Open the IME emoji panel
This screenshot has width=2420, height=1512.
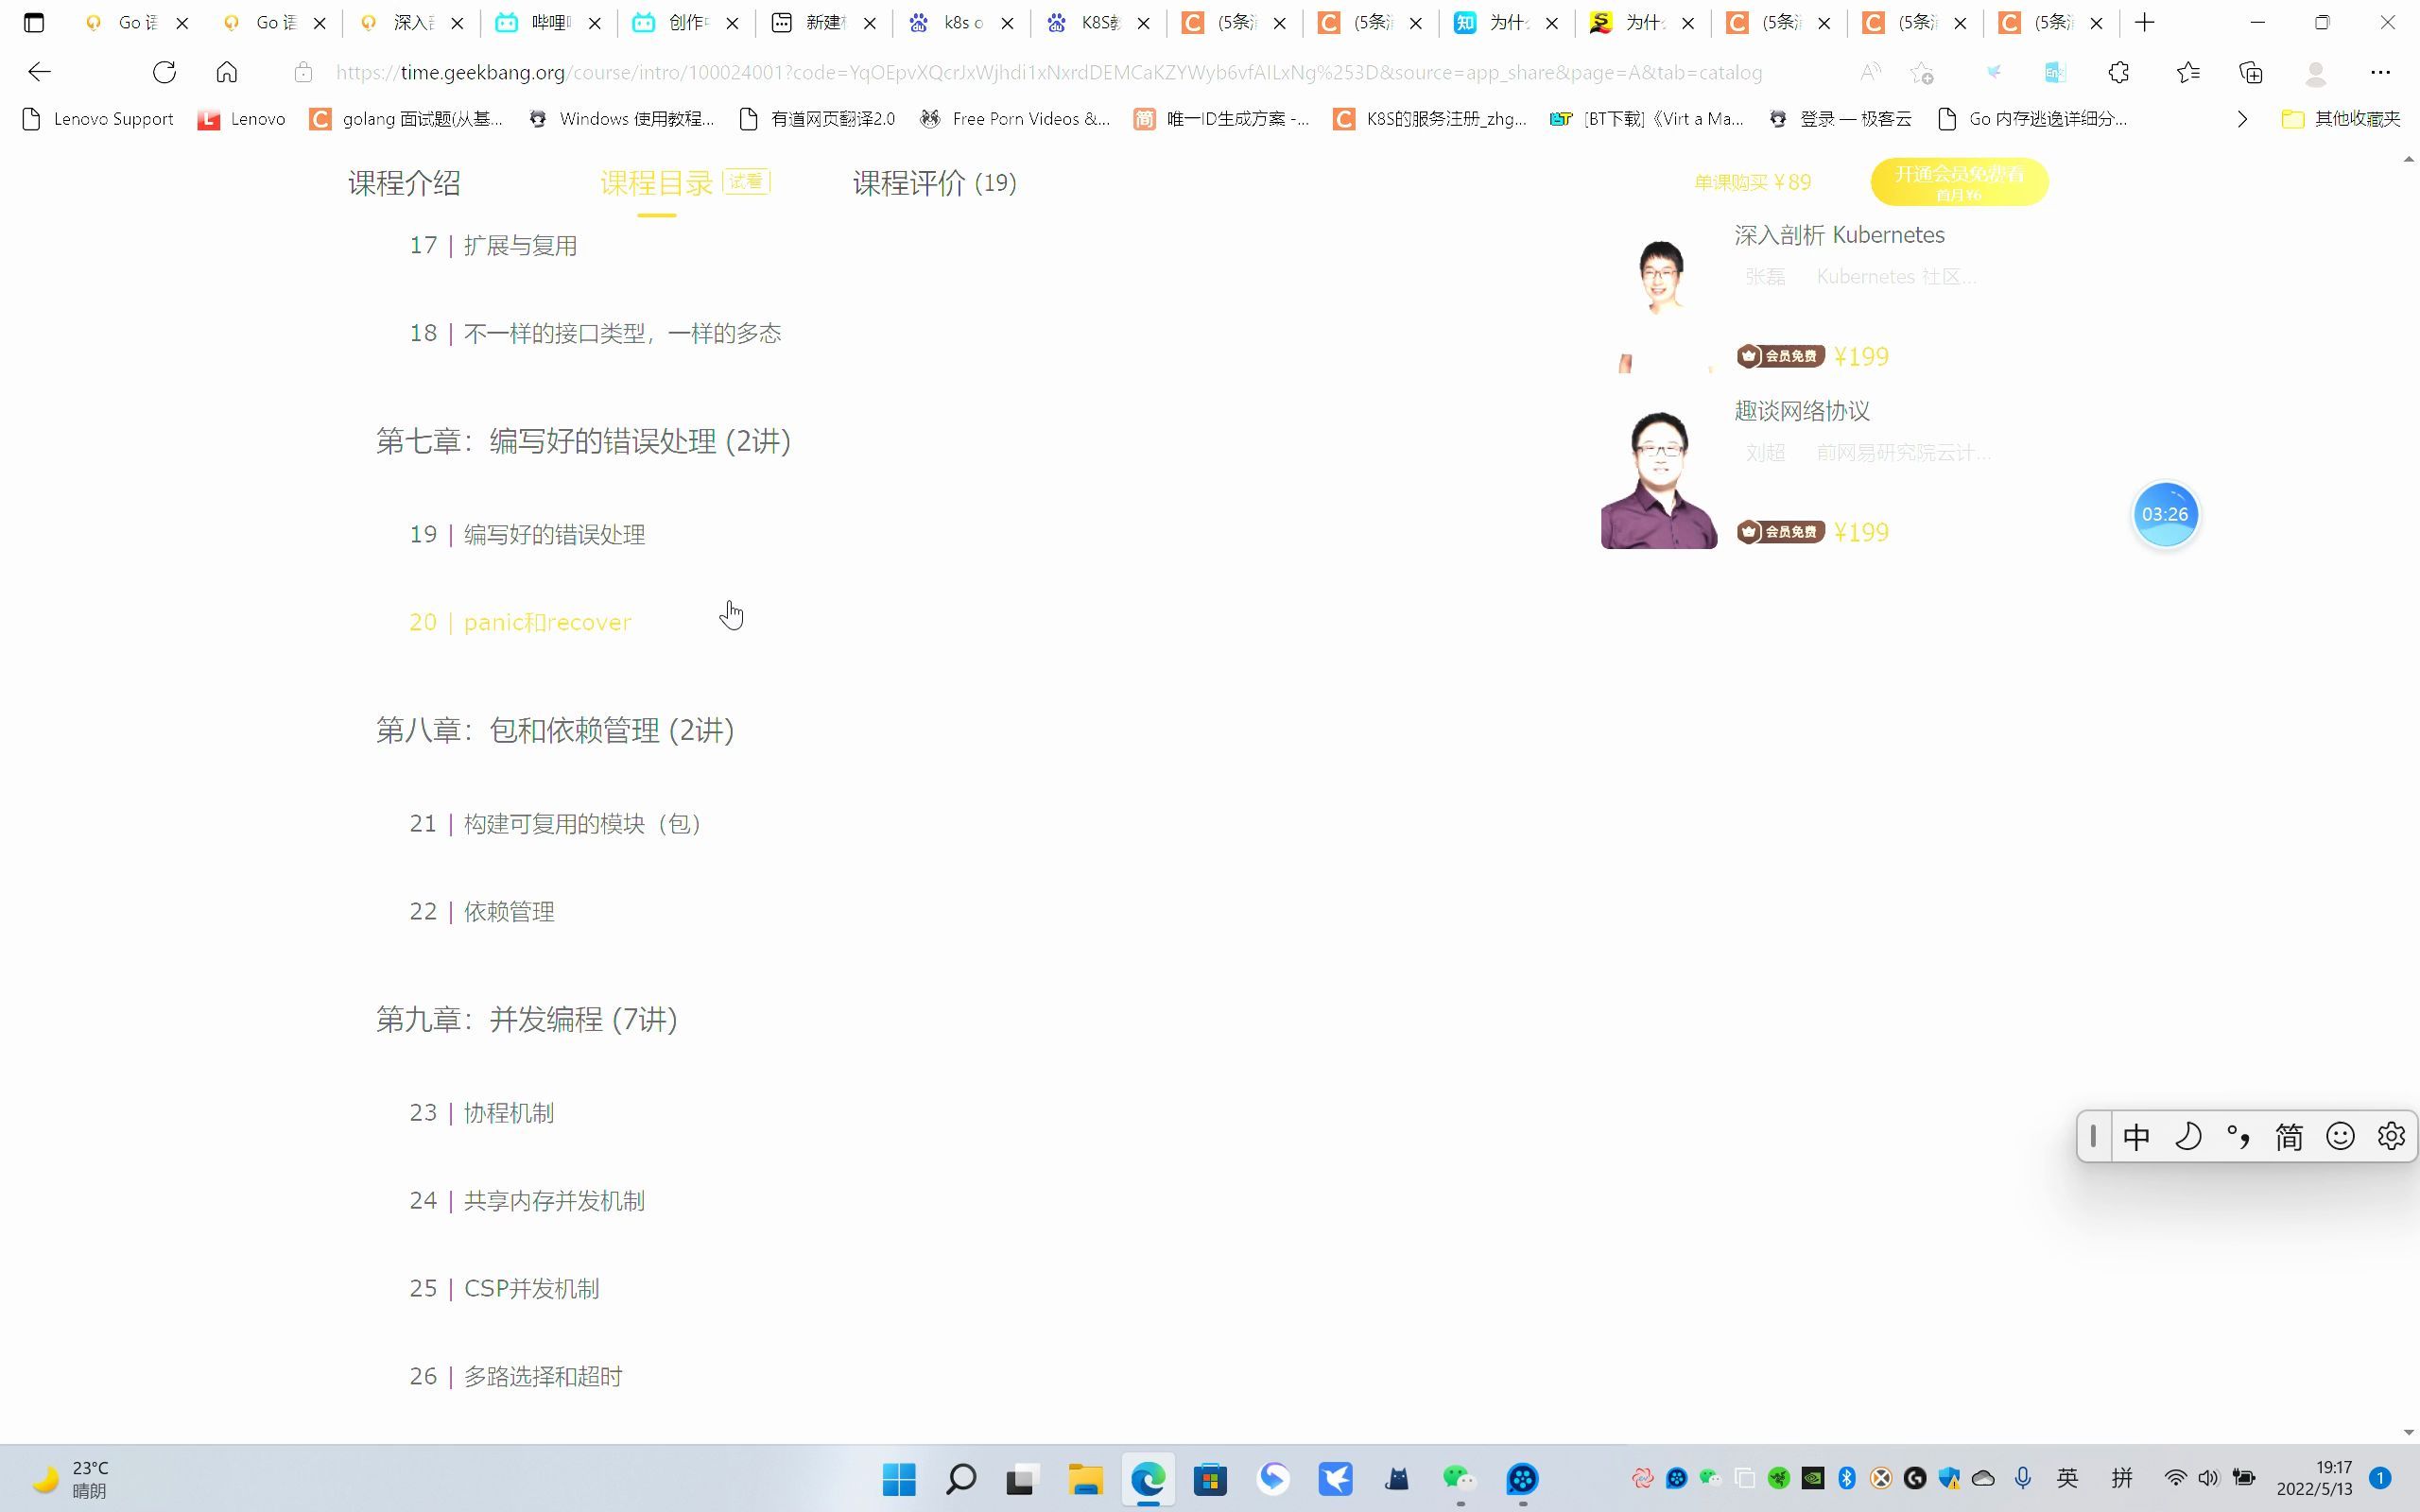(2340, 1137)
